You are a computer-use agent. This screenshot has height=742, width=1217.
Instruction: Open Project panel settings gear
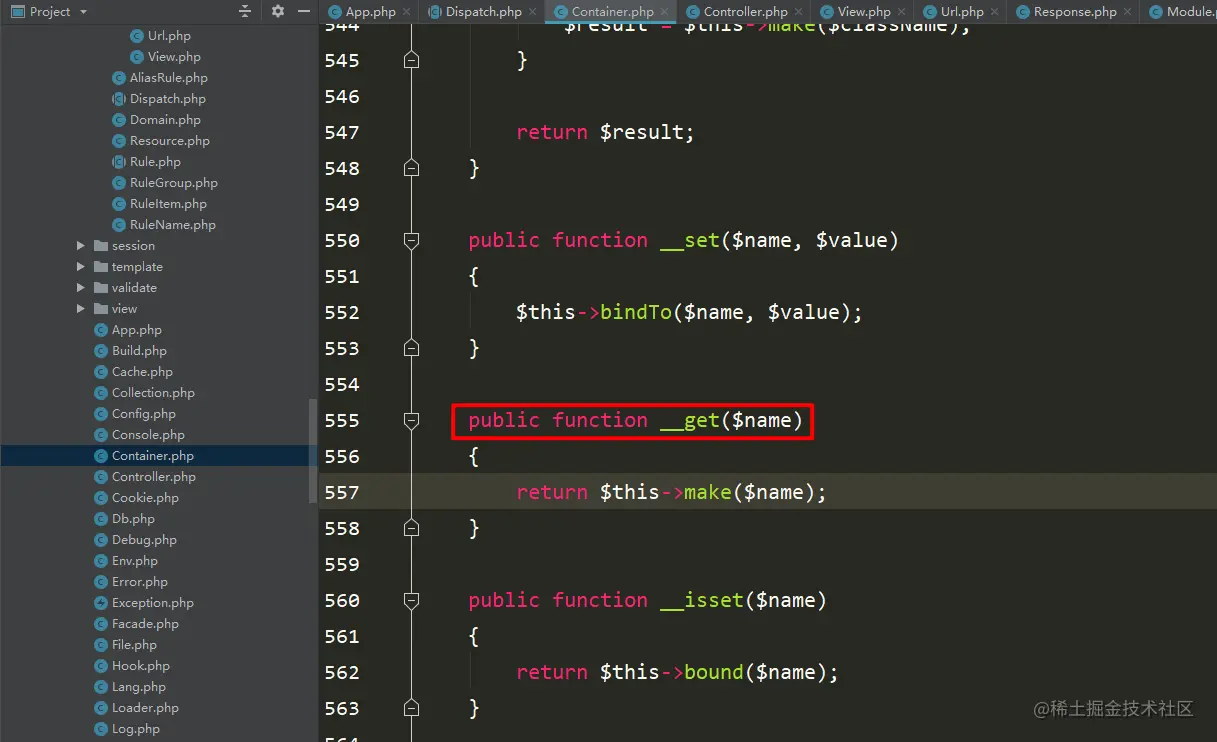click(x=278, y=11)
